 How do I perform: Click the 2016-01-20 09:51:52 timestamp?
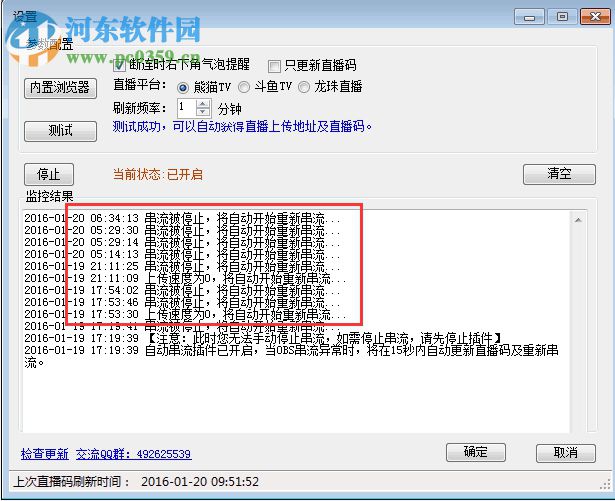[200, 482]
